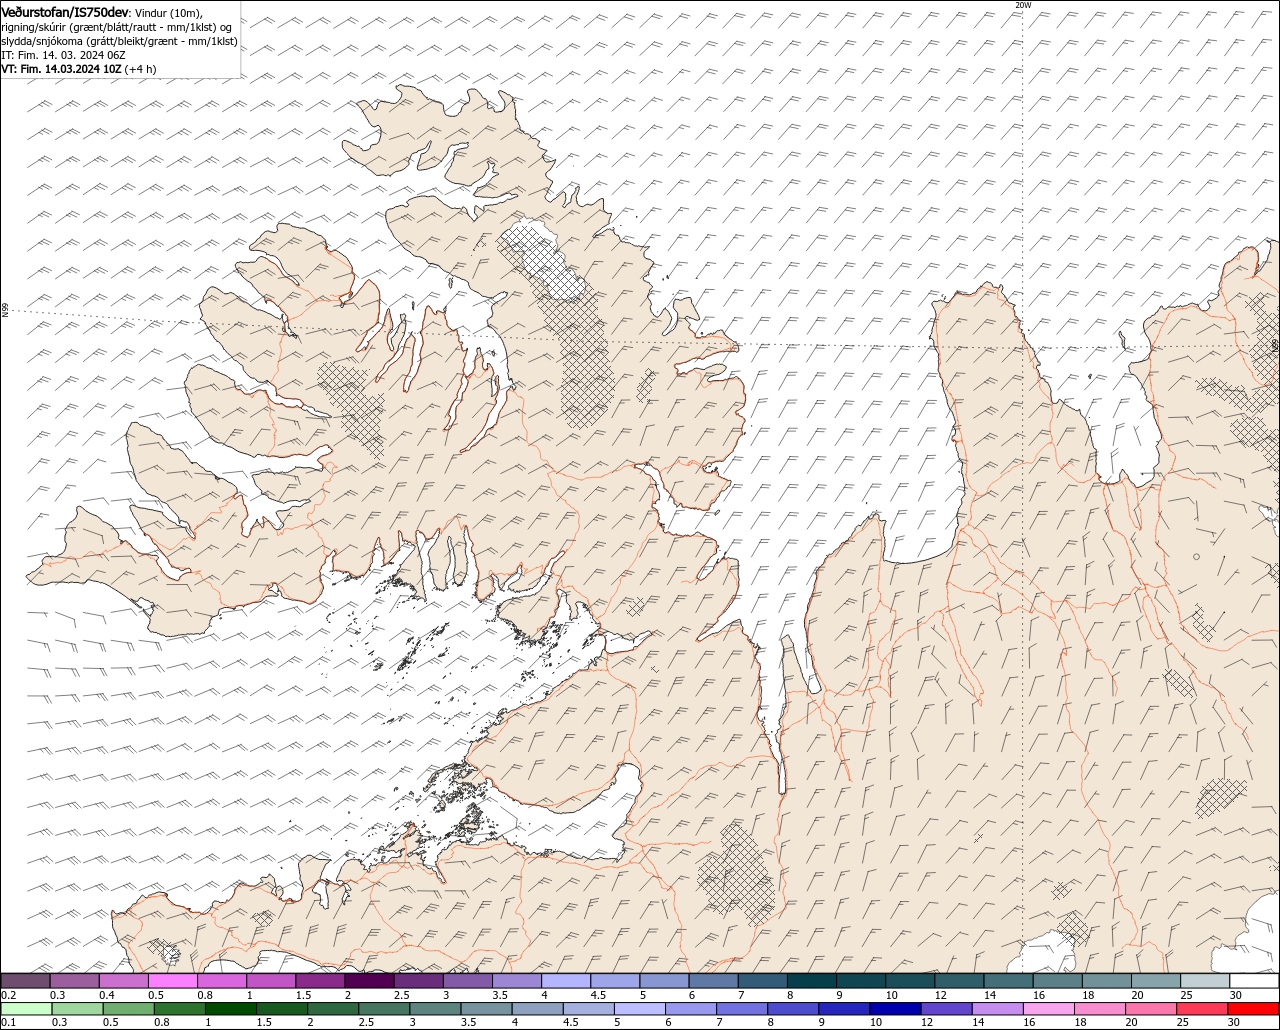Pick the upper scale's swatch starting at 3
1280x1030 pixels.
[467, 981]
